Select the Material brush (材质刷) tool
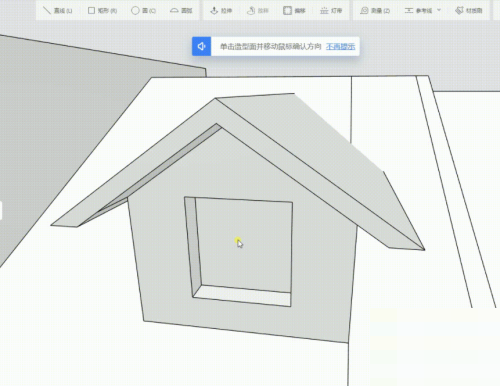 coord(469,11)
